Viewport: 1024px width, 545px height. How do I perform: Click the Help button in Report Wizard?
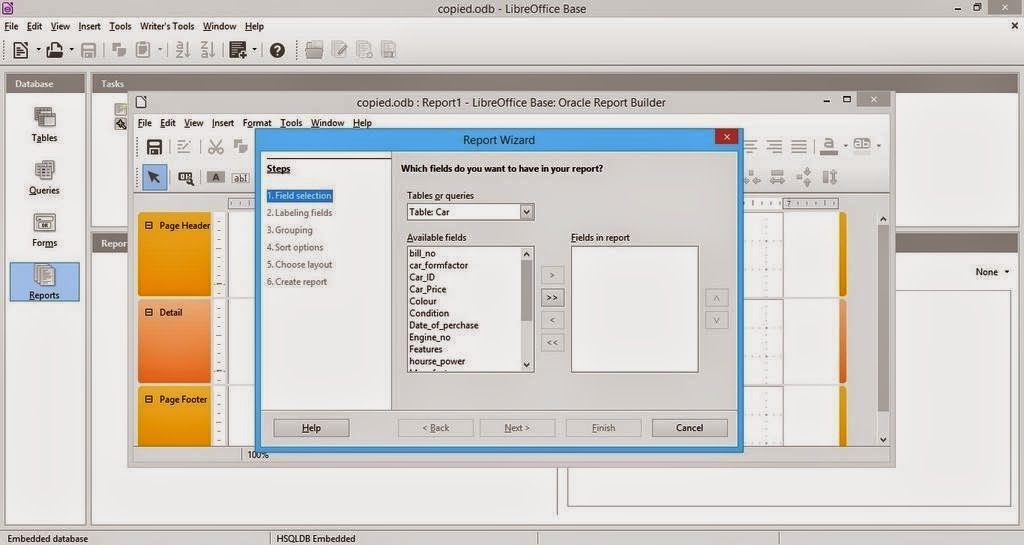(311, 428)
